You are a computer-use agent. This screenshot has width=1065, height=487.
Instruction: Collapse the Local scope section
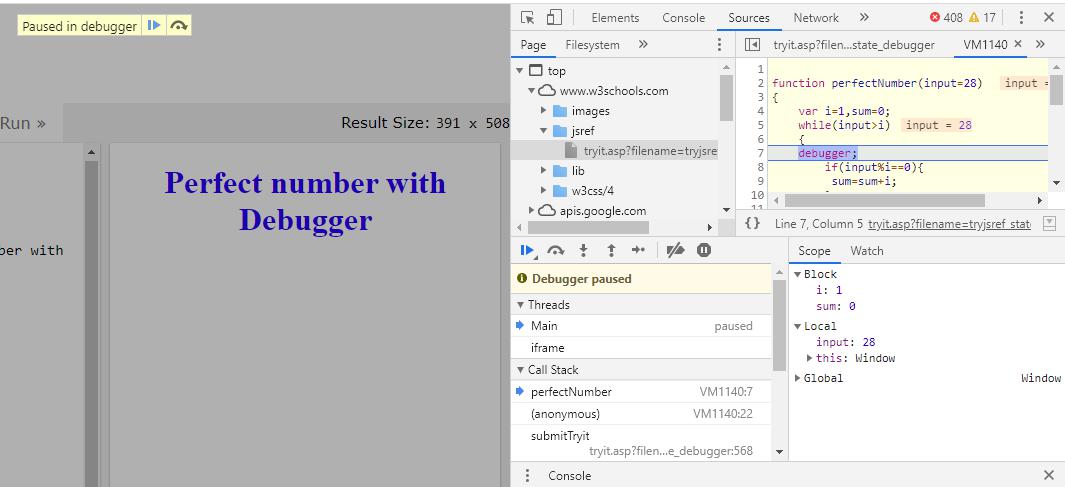pos(798,327)
